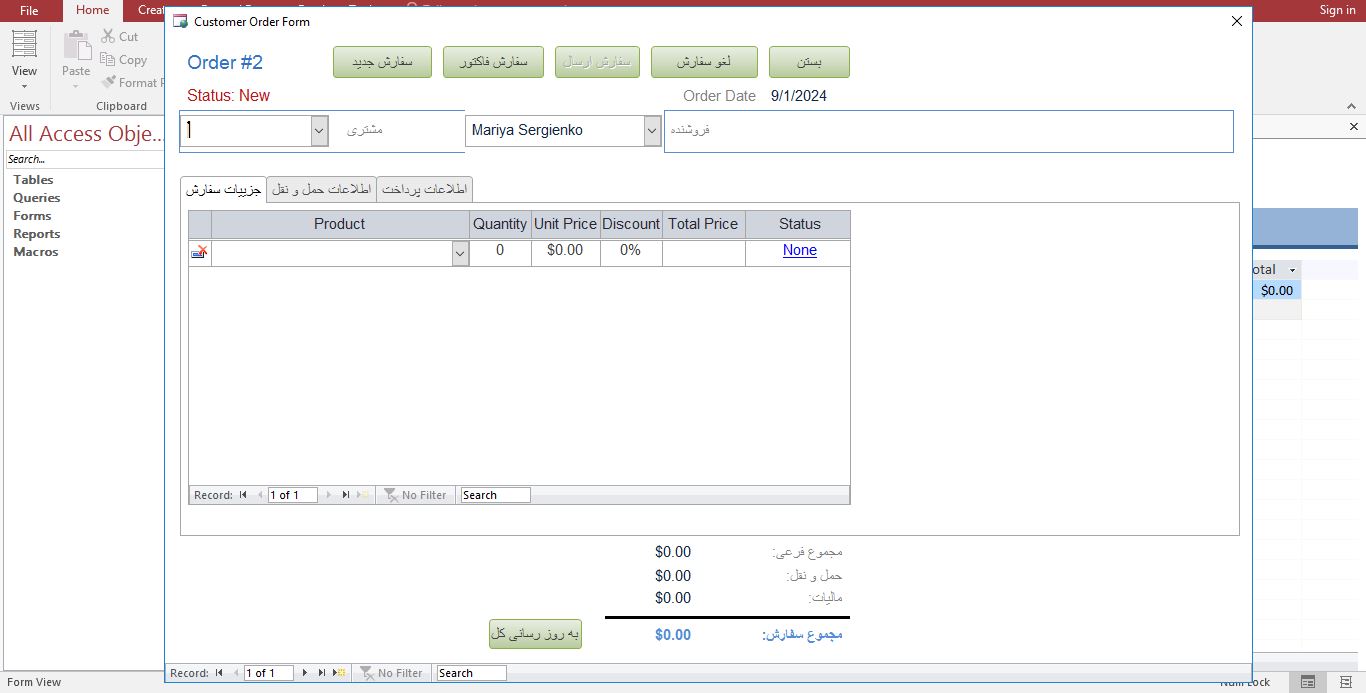This screenshot has width=1366, height=693.
Task: Go to previous record in order details subform
Action: (x=260, y=495)
